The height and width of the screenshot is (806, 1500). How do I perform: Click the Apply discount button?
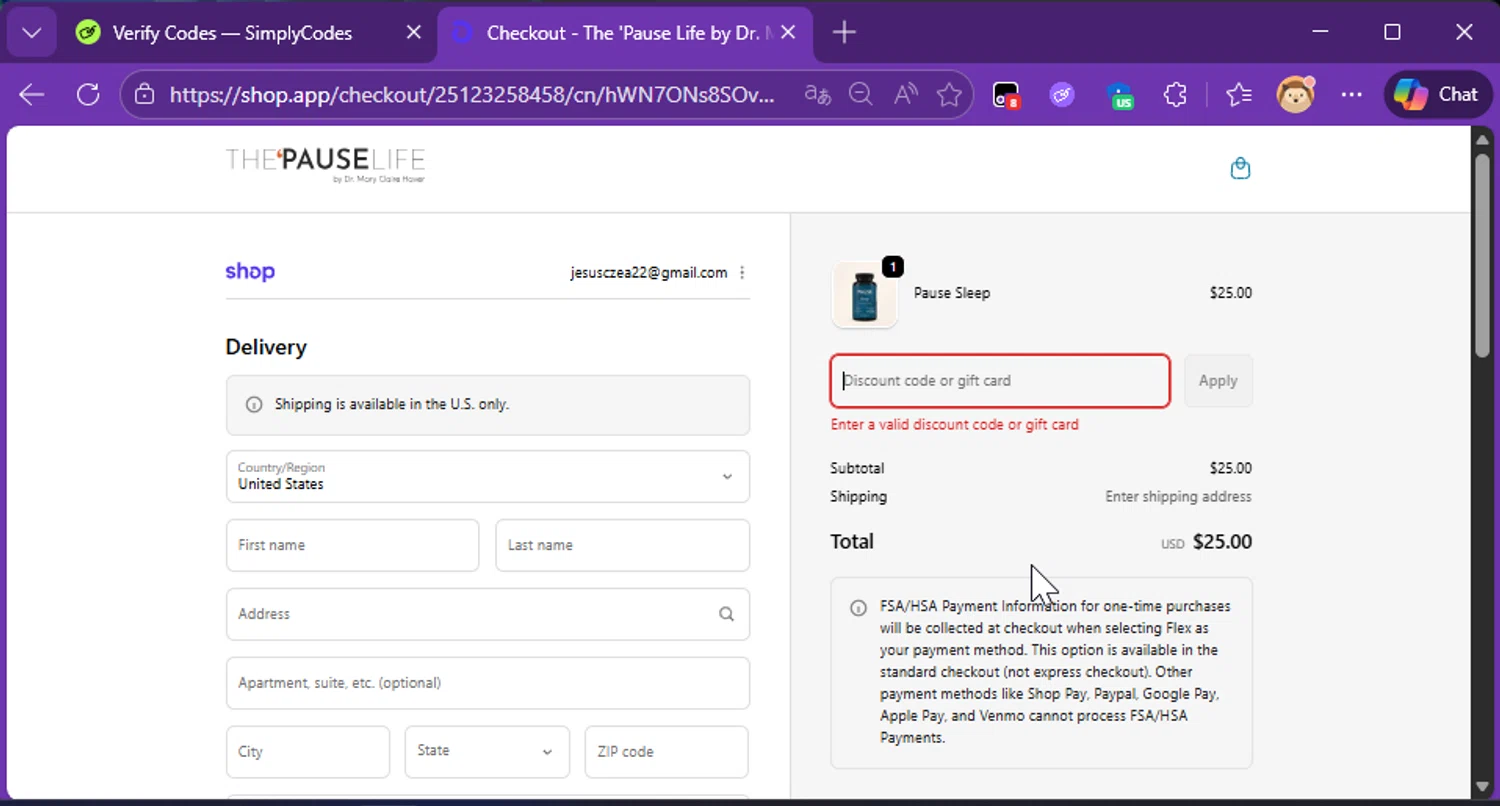(x=1218, y=381)
